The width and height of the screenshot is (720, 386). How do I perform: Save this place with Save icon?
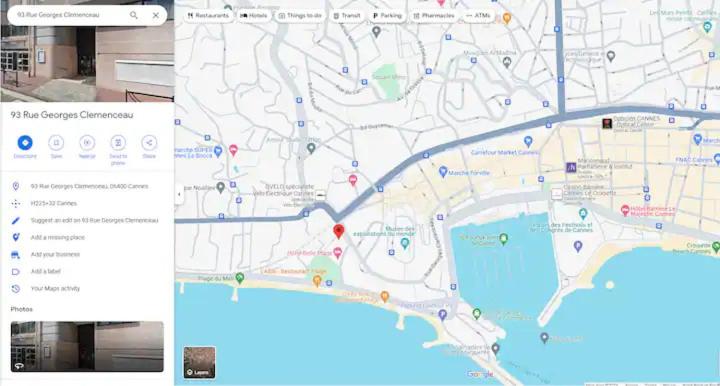(56, 143)
